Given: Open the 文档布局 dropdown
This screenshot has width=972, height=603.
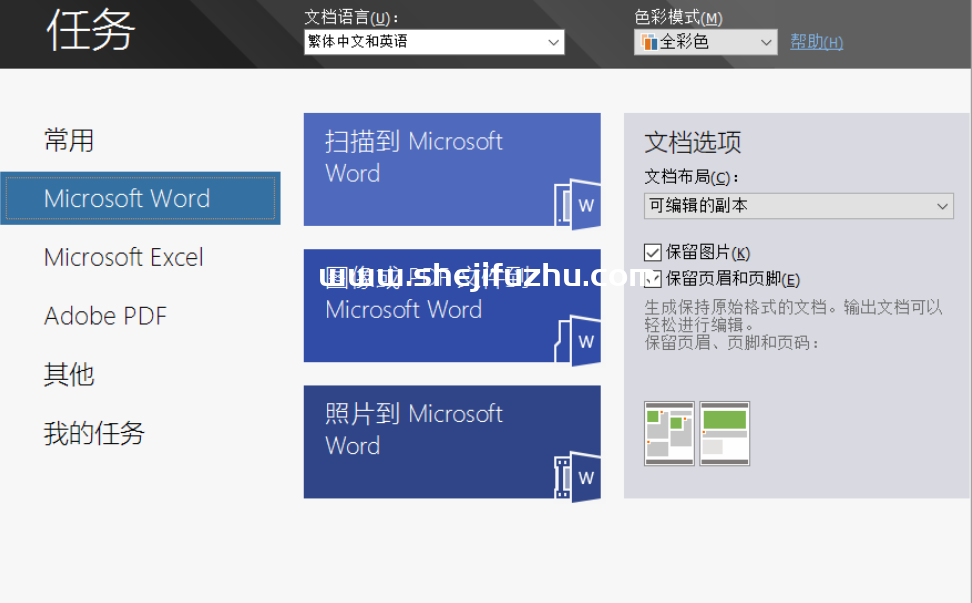Looking at the screenshot, I should 798,206.
